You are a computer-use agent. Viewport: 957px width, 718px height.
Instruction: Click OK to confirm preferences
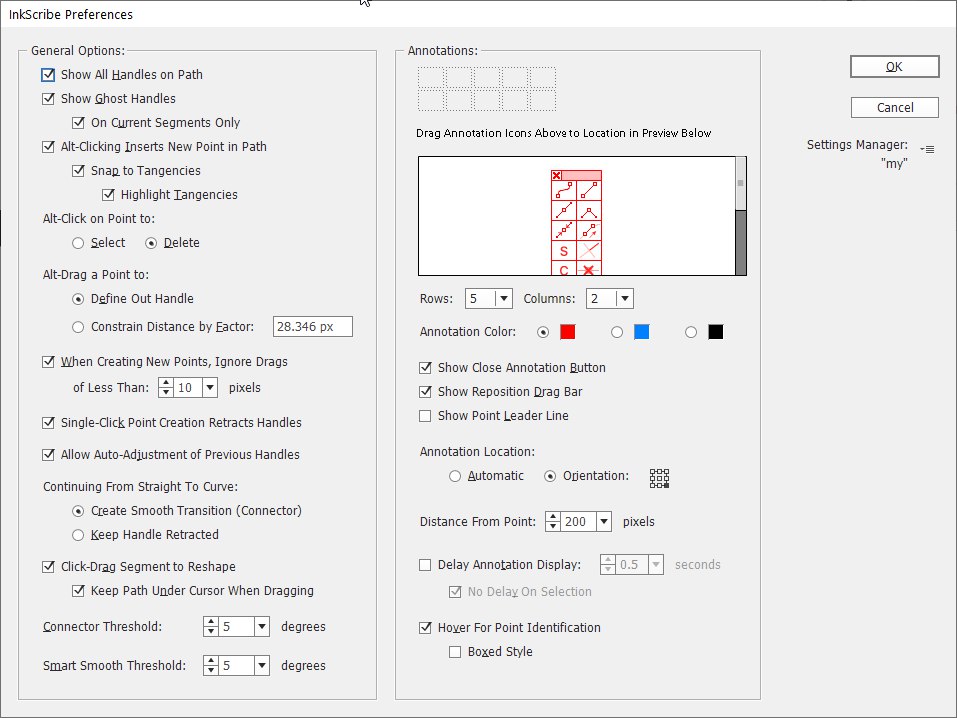[894, 67]
